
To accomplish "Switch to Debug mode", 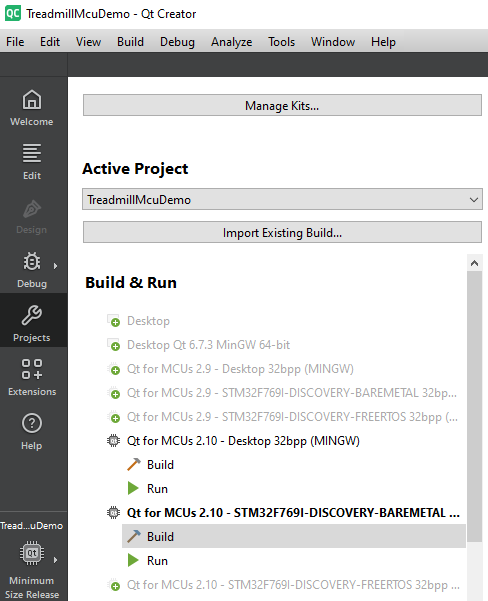I will click(x=32, y=270).
